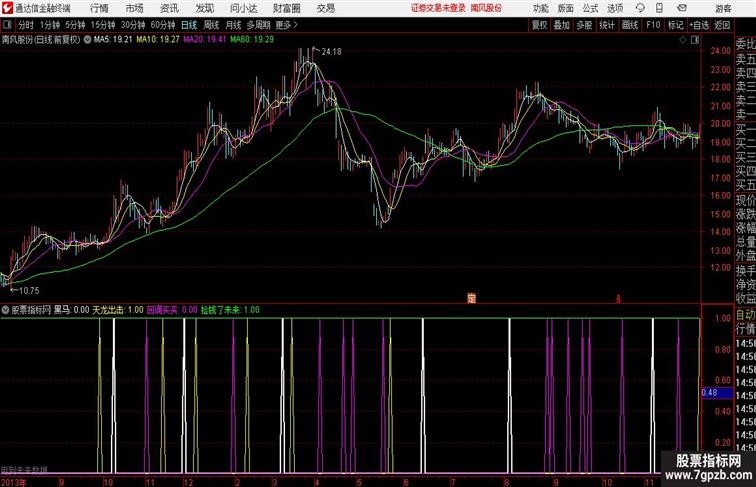This screenshot has height=487, width=756.
Task: Select the 月线 monthly period tab
Action: click(233, 25)
